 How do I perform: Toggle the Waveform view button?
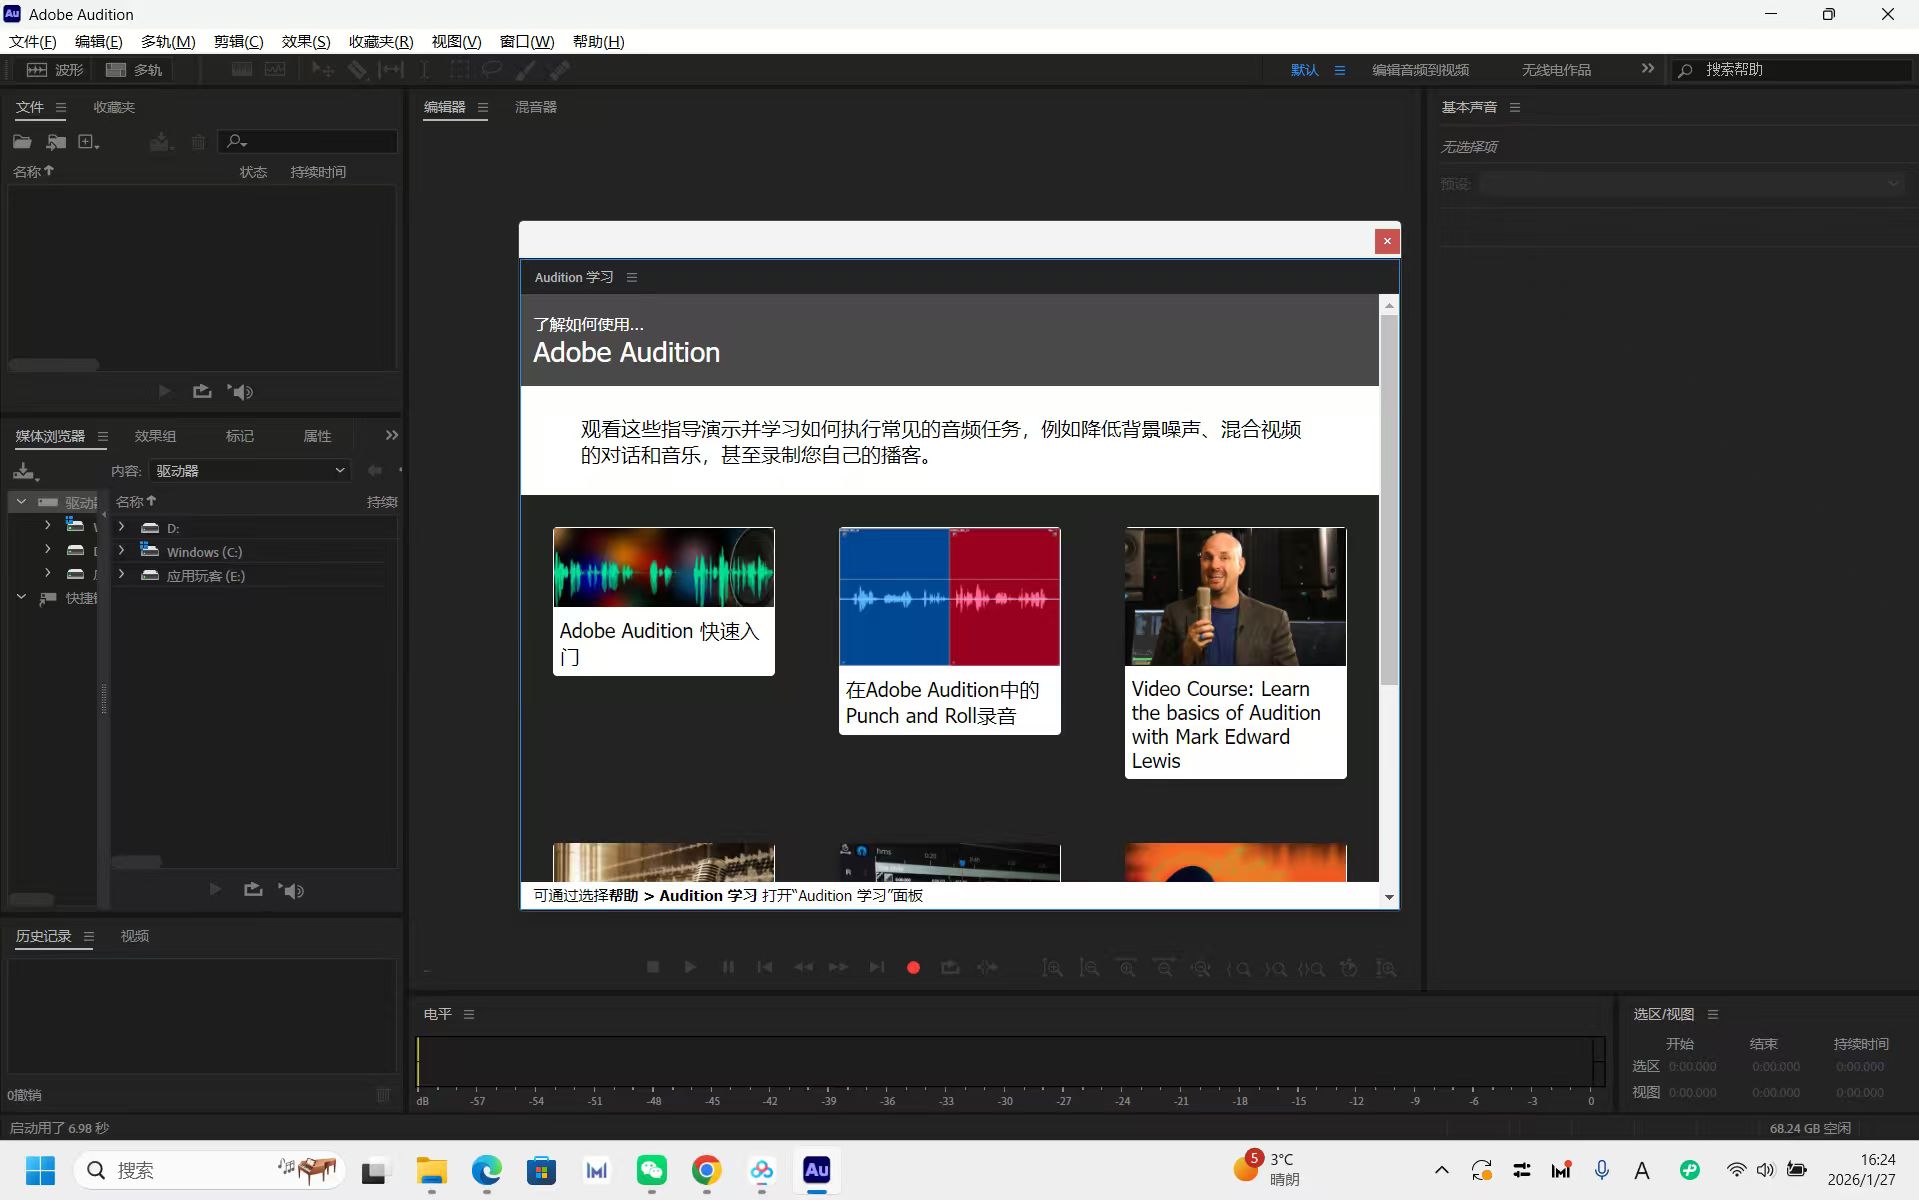pyautogui.click(x=55, y=70)
